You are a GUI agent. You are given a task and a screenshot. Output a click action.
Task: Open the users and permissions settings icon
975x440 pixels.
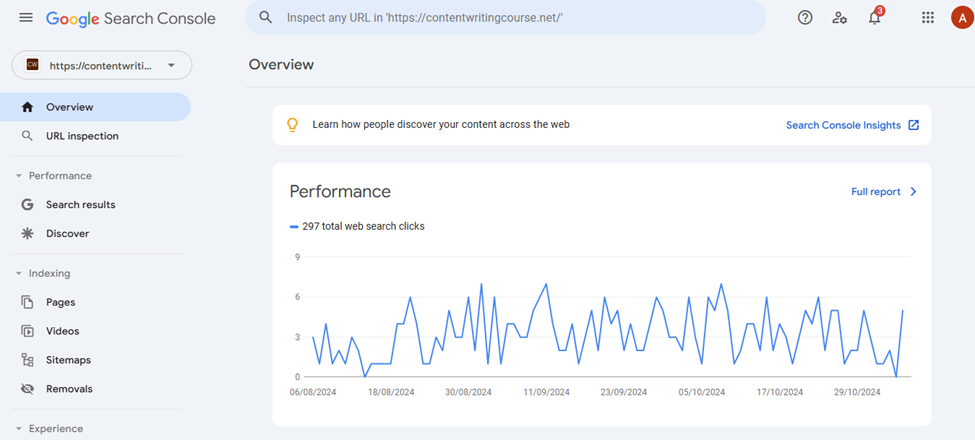[839, 17]
